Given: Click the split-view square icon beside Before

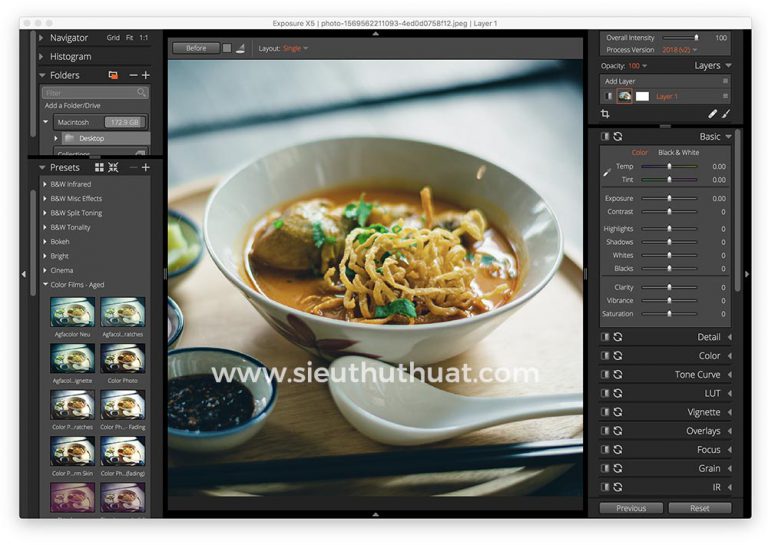Looking at the screenshot, I should (x=227, y=48).
